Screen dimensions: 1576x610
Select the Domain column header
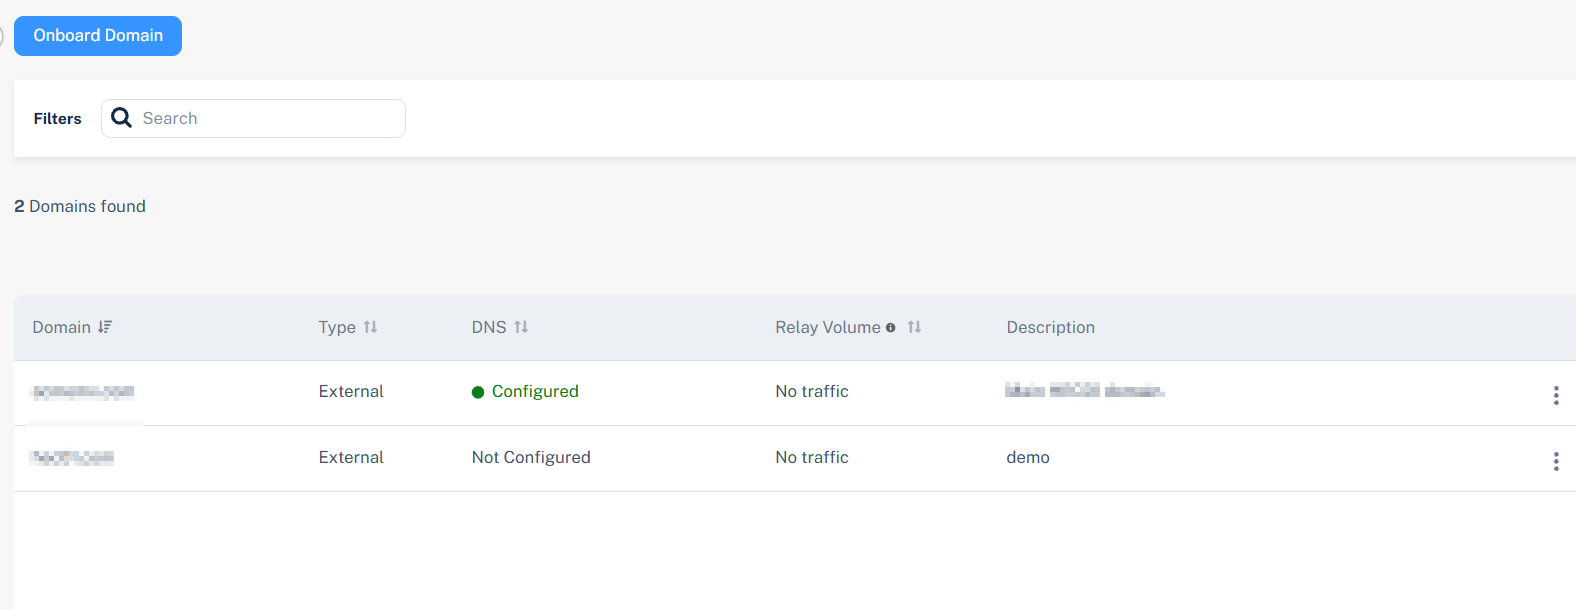[x=62, y=327]
